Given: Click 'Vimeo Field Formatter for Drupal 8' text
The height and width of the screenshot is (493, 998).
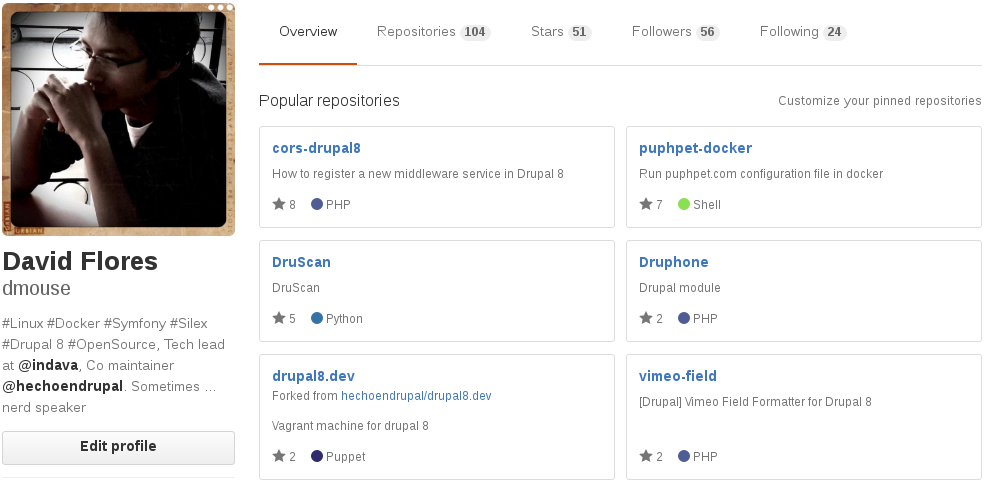Looking at the screenshot, I should click(778, 402).
